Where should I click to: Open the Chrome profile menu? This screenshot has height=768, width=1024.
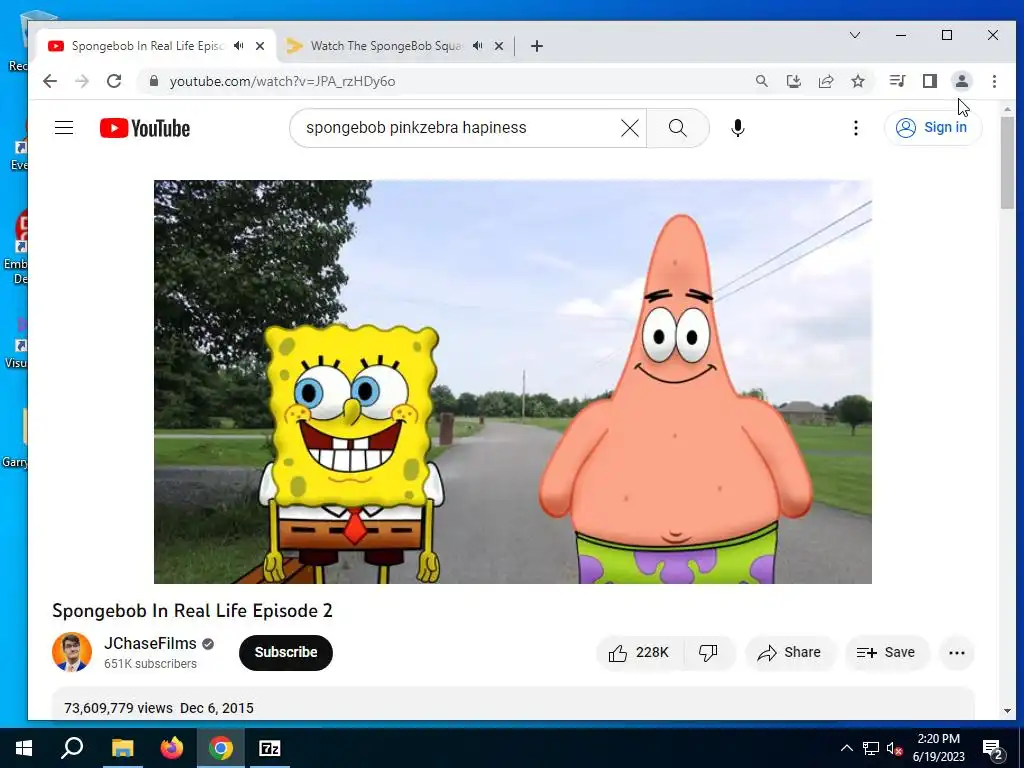pyautogui.click(x=962, y=81)
